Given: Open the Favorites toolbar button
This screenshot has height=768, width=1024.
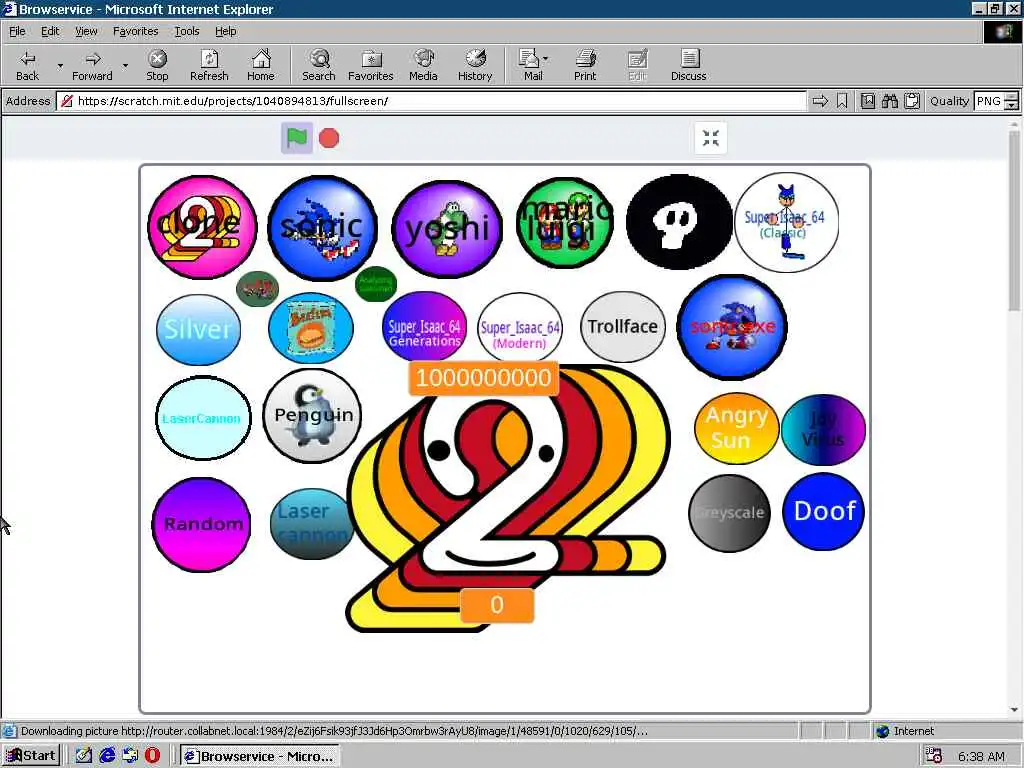Looking at the screenshot, I should (x=371, y=65).
